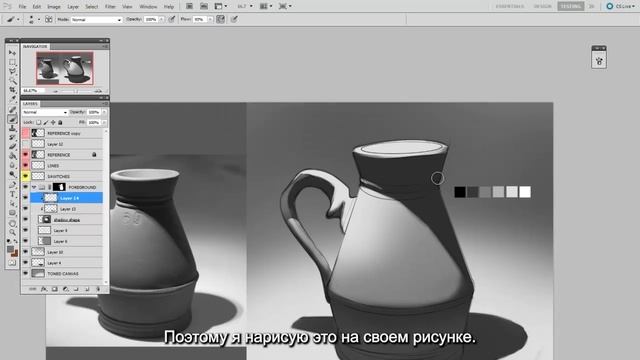Open the Window menu

pyautogui.click(x=148, y=7)
